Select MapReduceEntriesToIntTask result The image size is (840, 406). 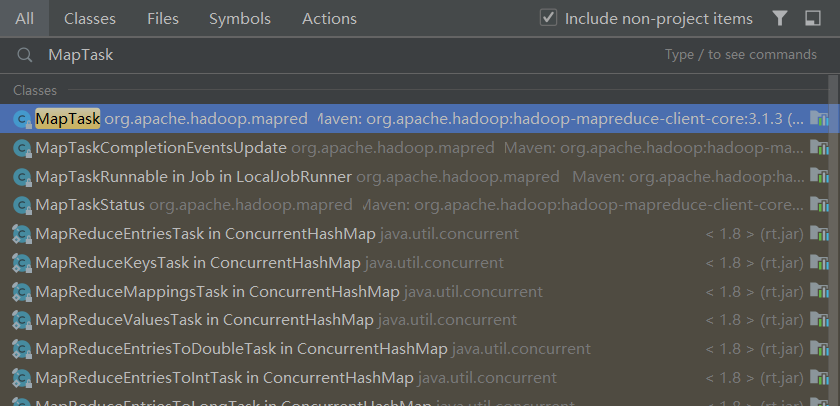(x=224, y=379)
